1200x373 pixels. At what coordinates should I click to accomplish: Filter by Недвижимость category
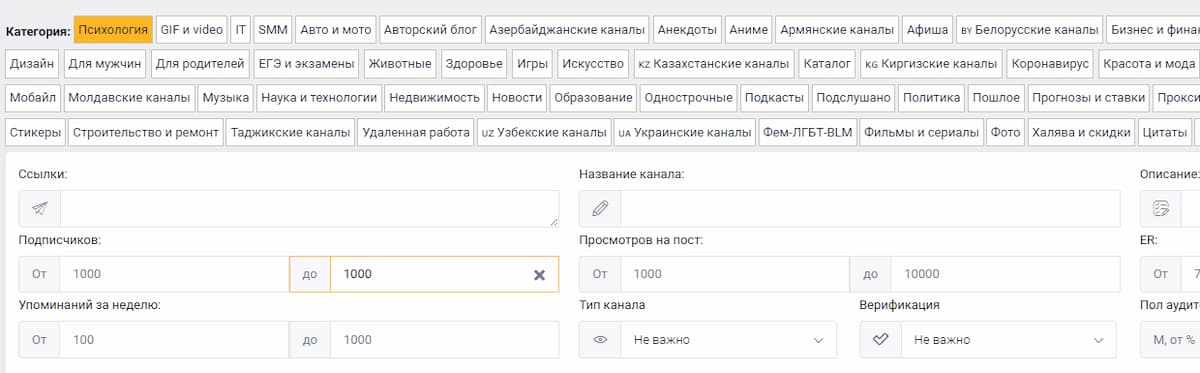pos(436,98)
